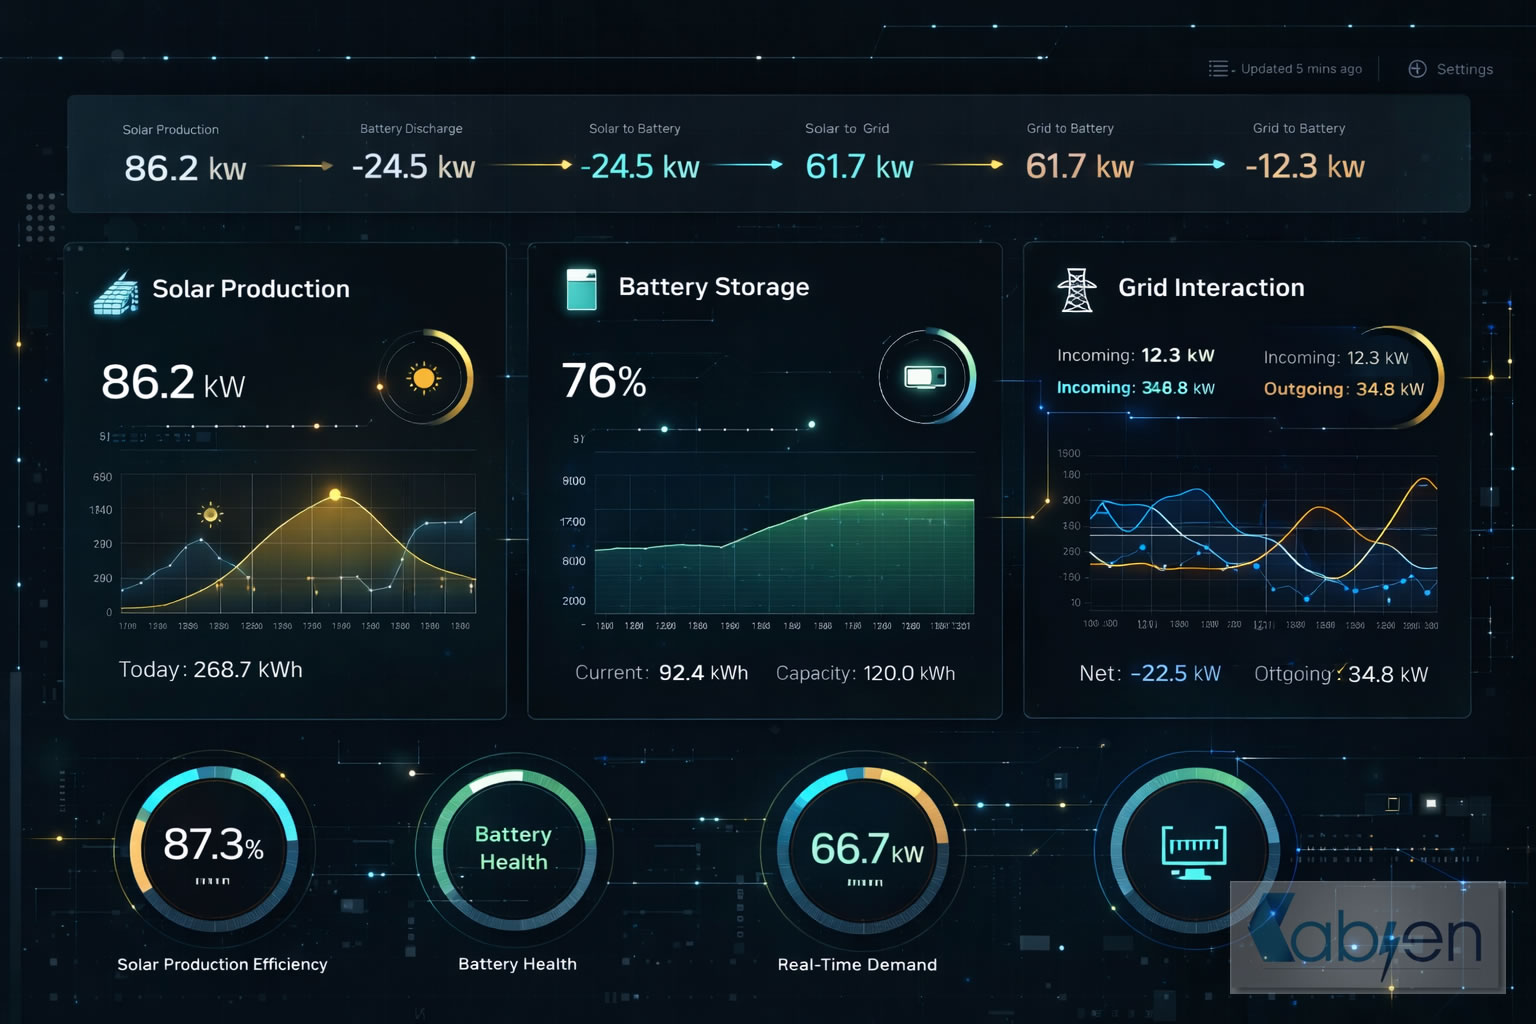The height and width of the screenshot is (1024, 1536).
Task: Click the Battery Health circular gauge
Action: (x=513, y=849)
